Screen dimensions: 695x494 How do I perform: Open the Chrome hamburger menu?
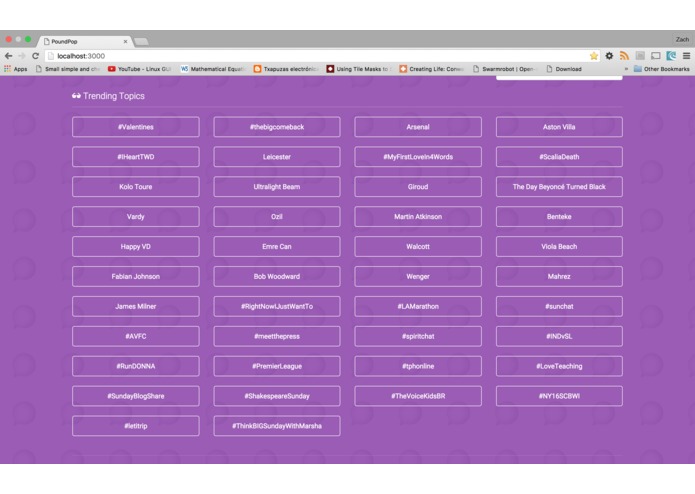[x=686, y=56]
